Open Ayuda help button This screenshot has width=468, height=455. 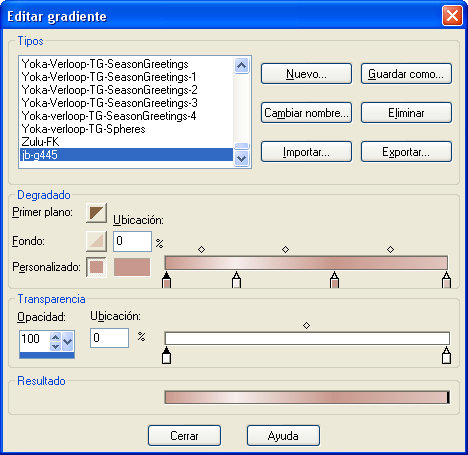(283, 436)
